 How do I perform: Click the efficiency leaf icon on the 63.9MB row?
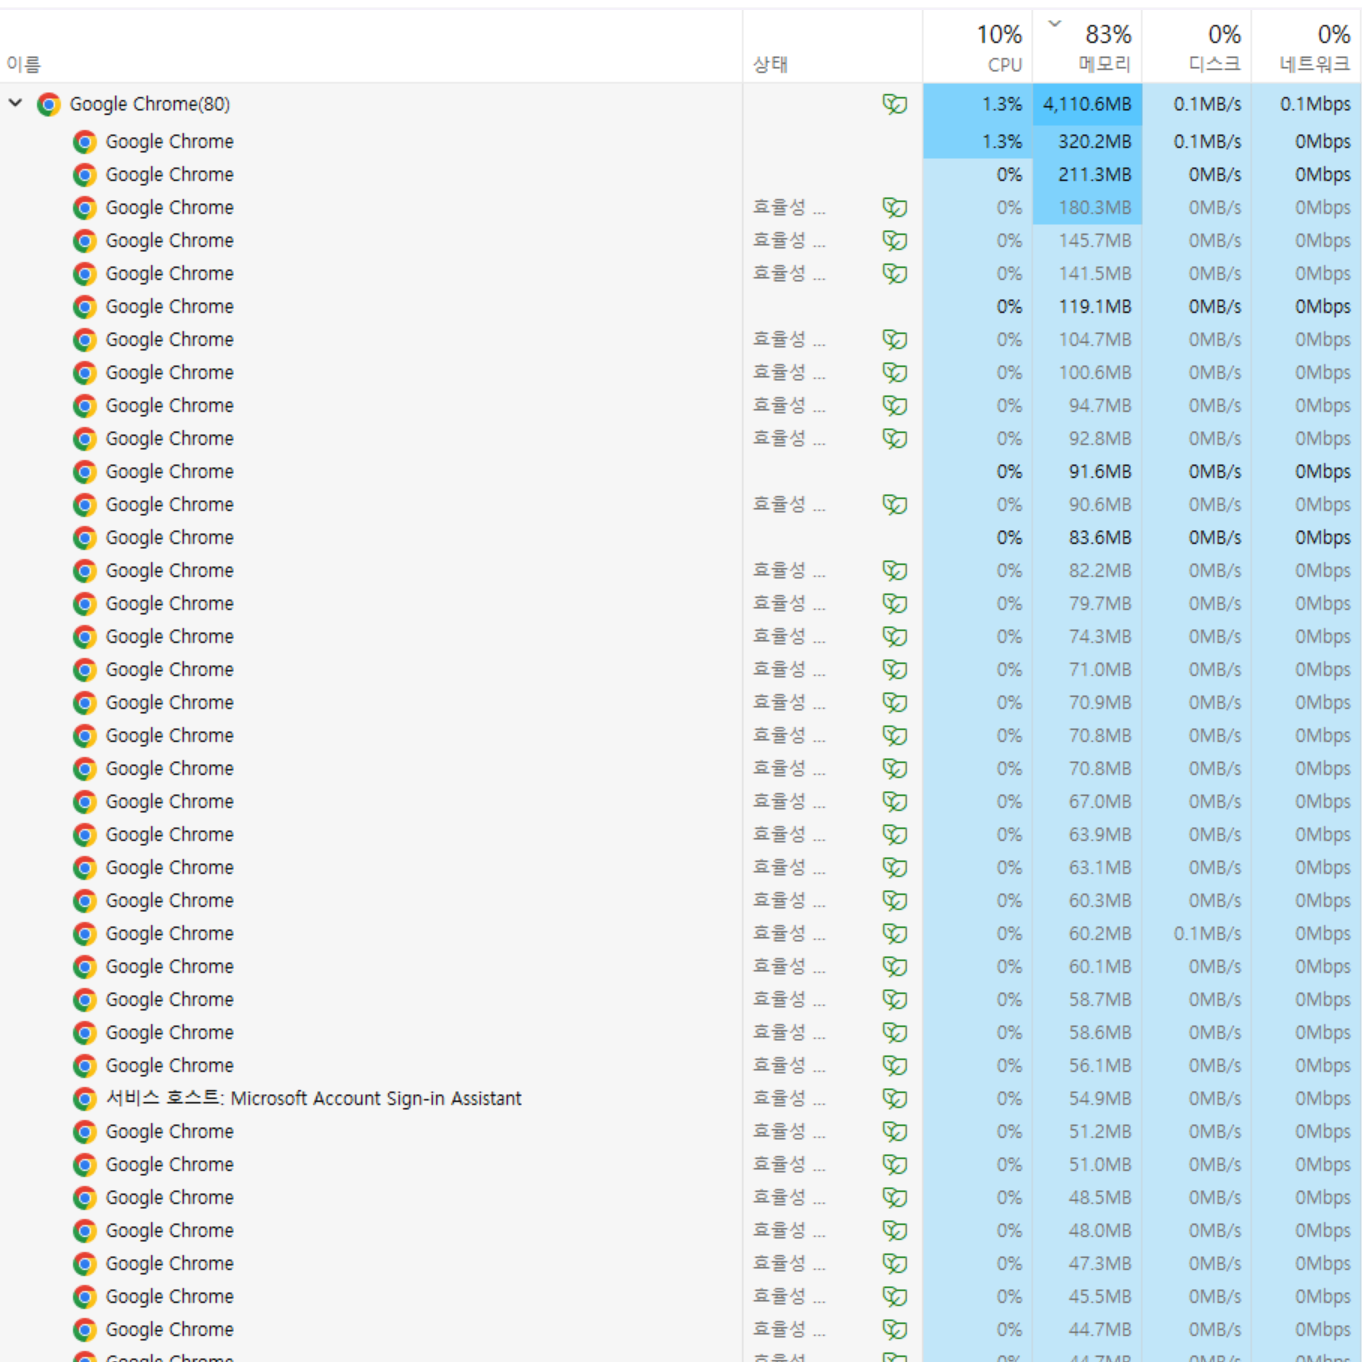pos(895,835)
